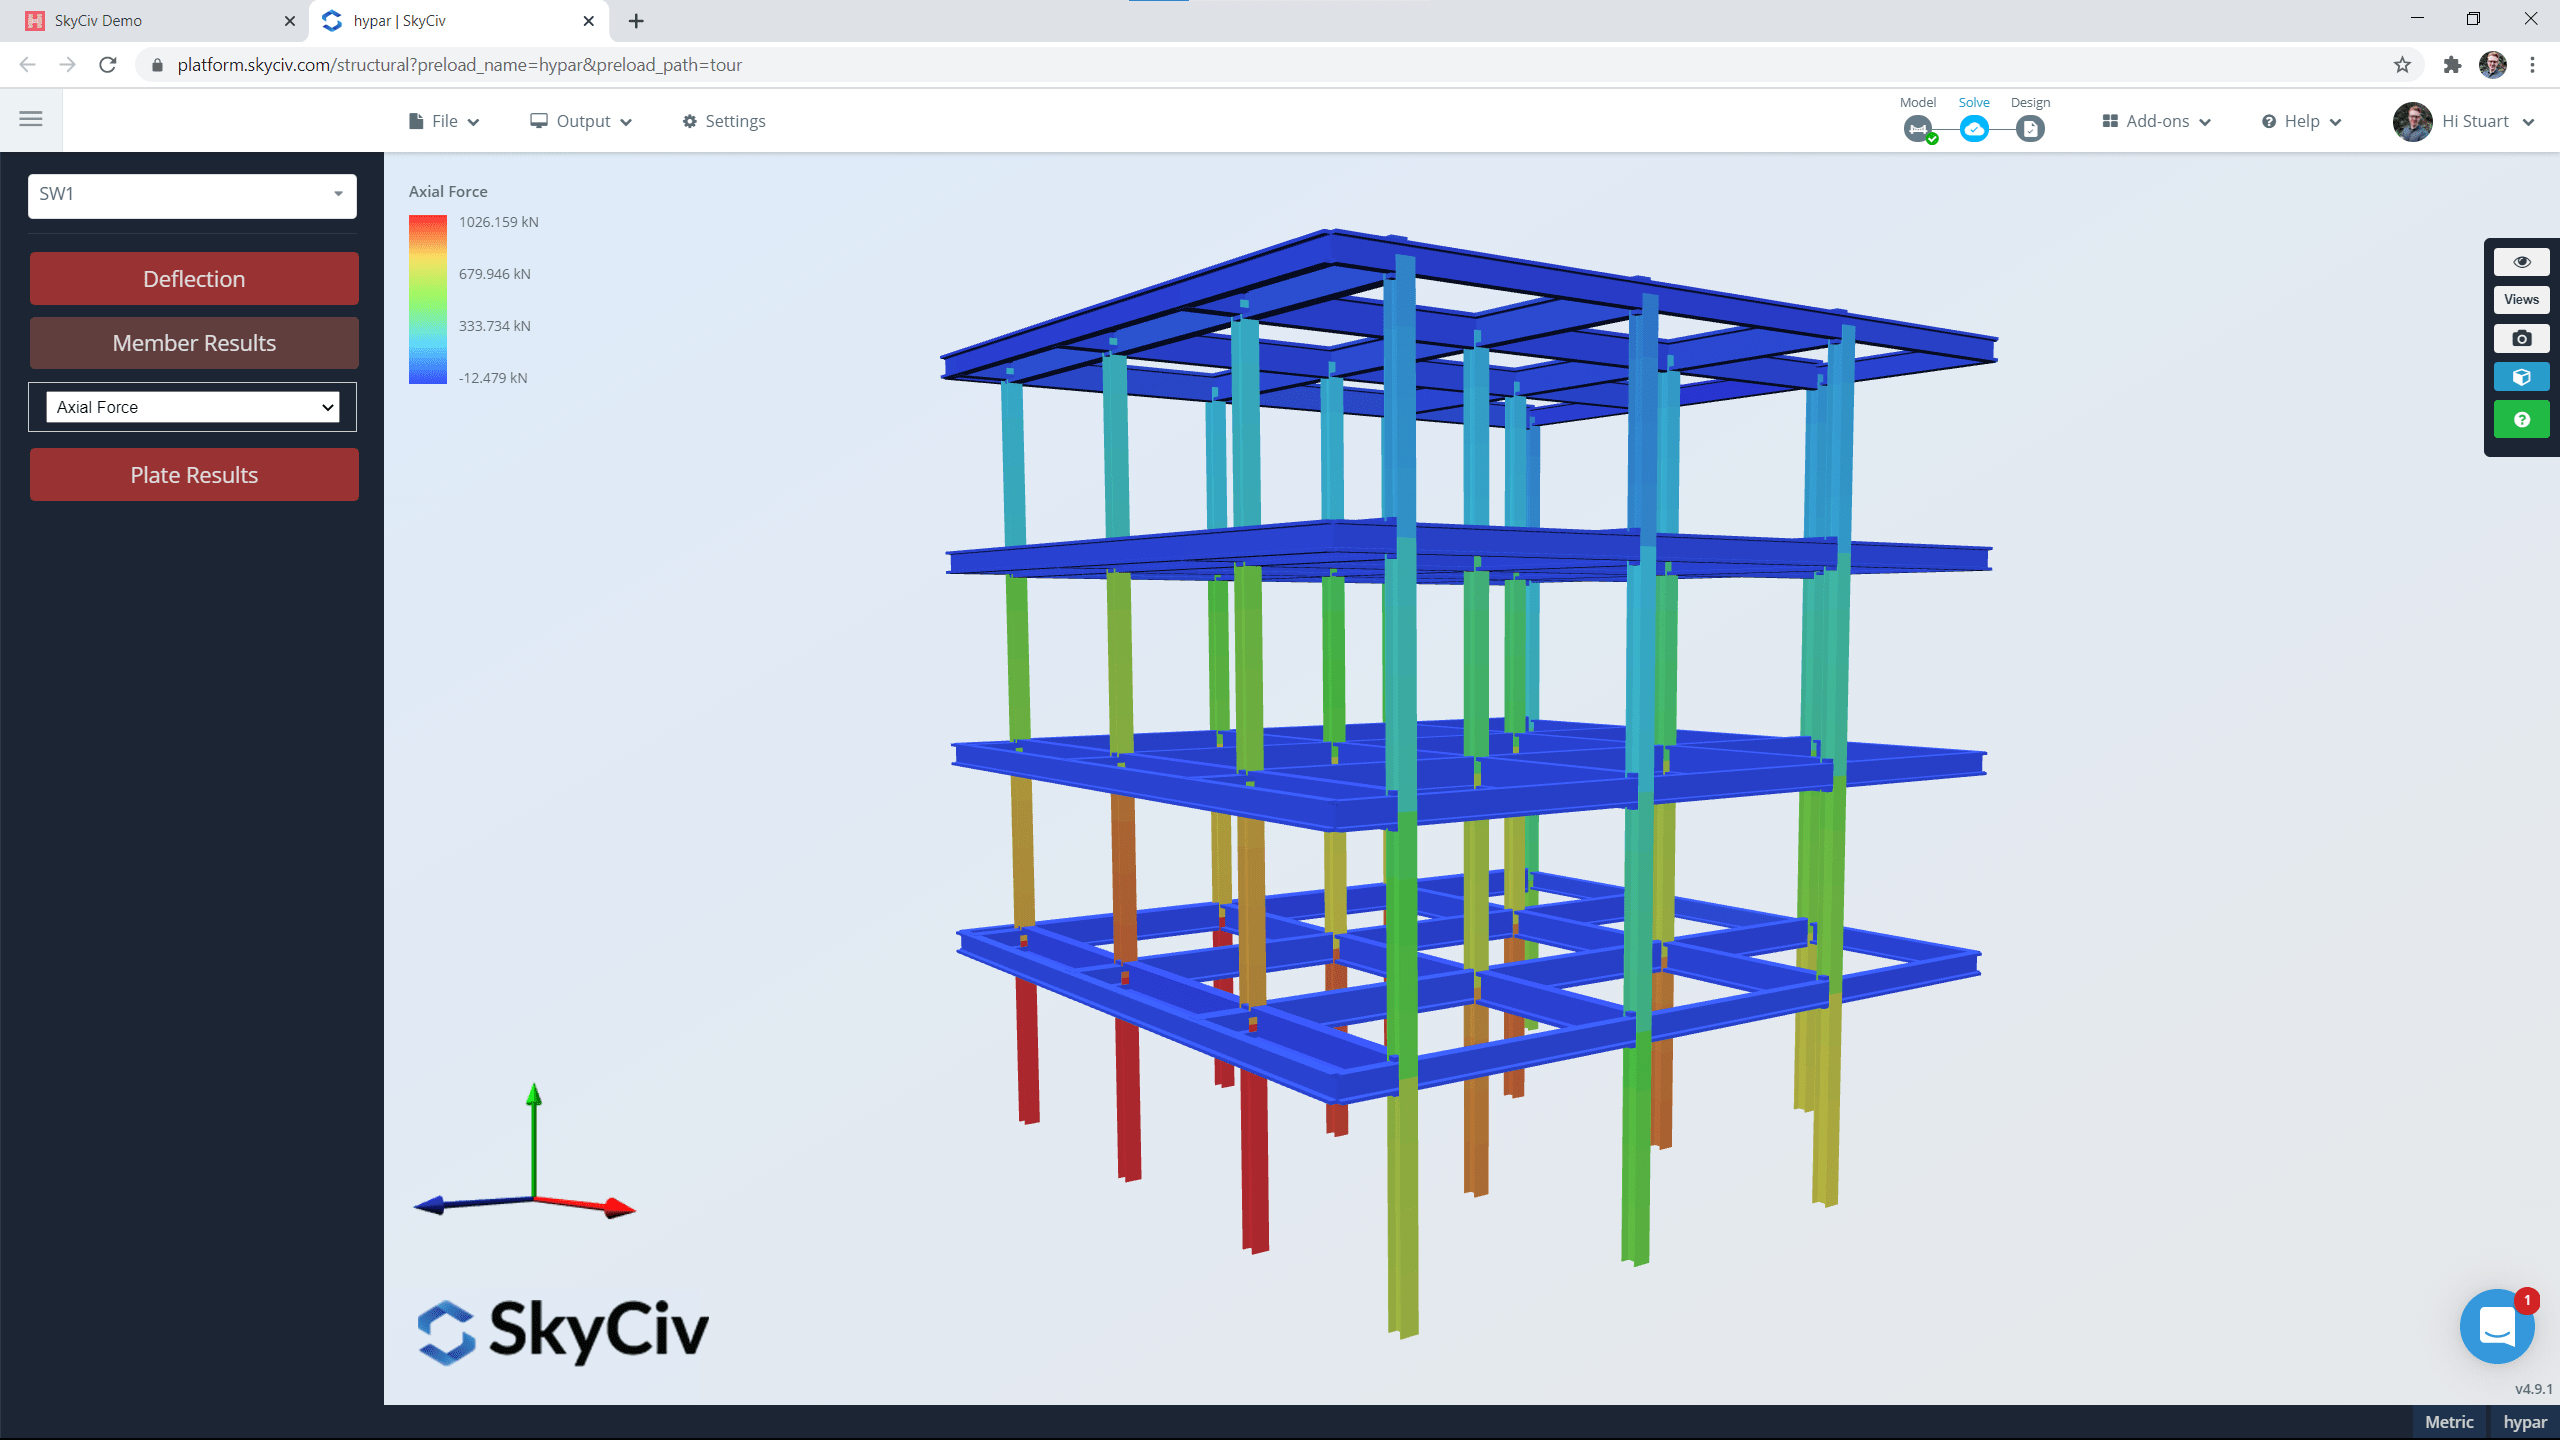Click the Add-ons menu icon
2560x1440 pixels.
[x=2108, y=120]
